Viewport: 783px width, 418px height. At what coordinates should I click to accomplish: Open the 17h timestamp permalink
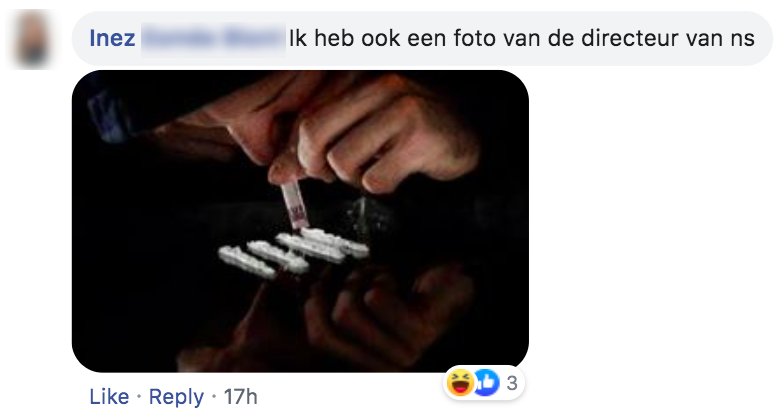point(240,397)
